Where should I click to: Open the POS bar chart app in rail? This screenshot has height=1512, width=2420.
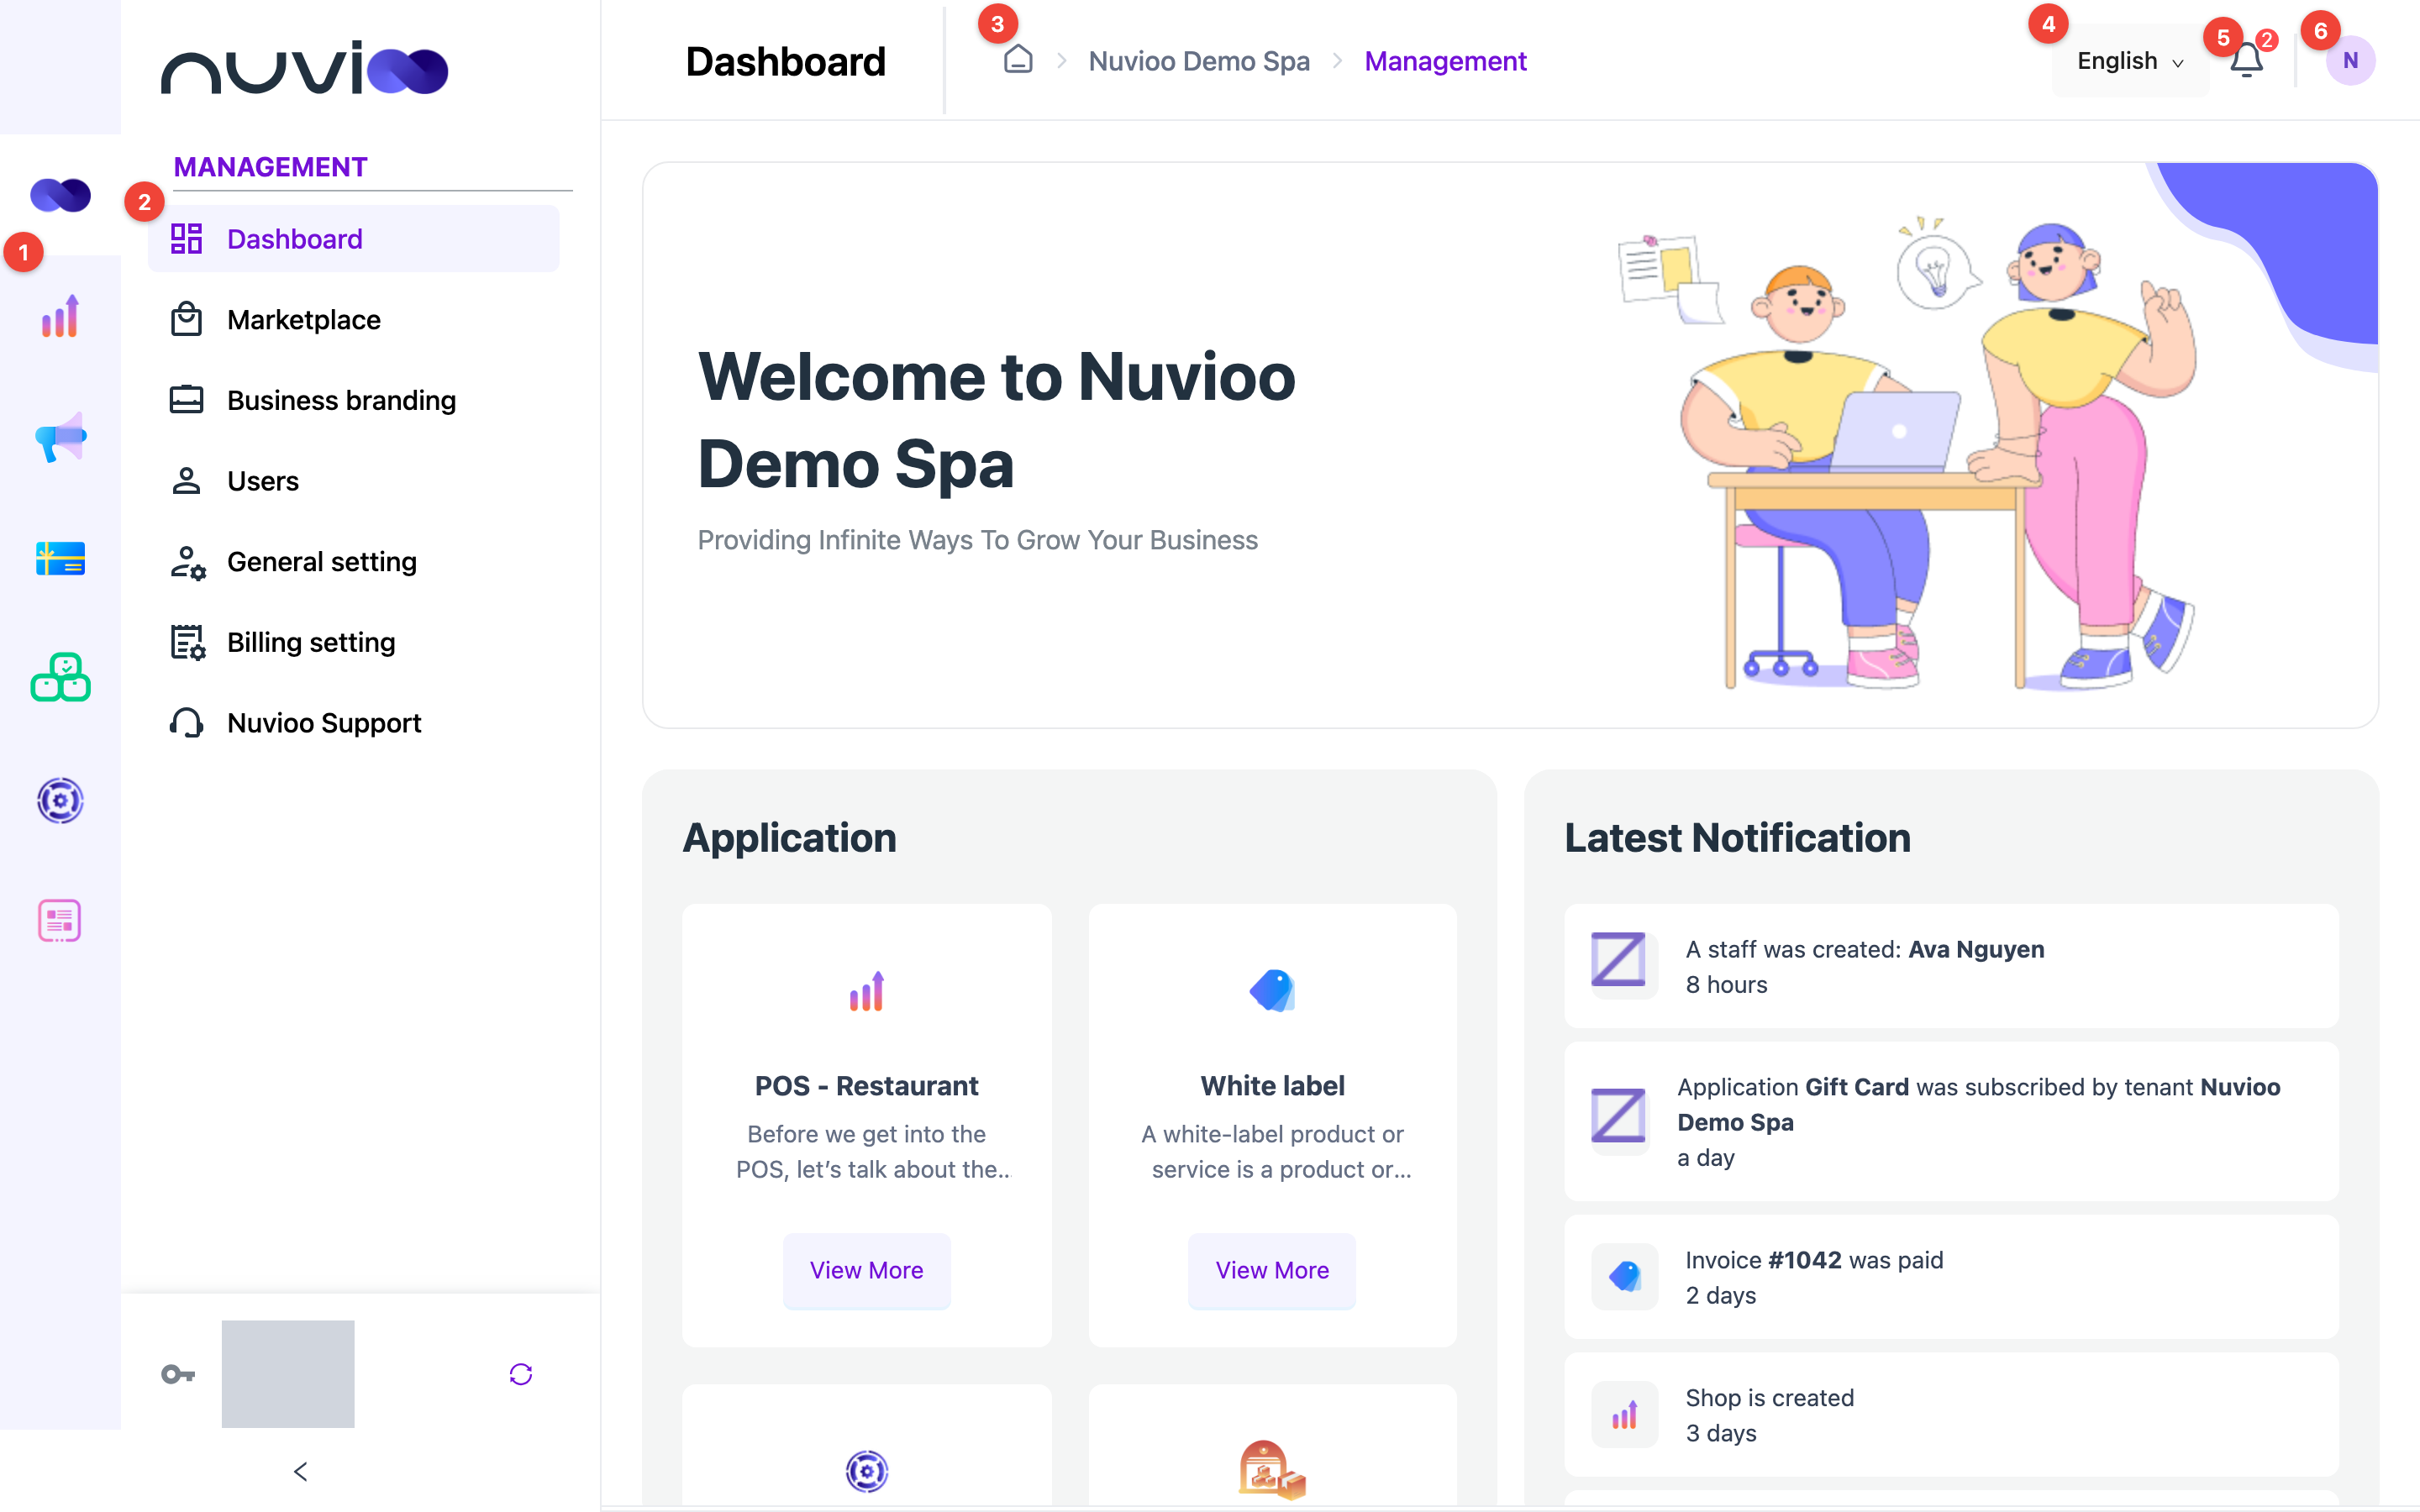(60, 316)
